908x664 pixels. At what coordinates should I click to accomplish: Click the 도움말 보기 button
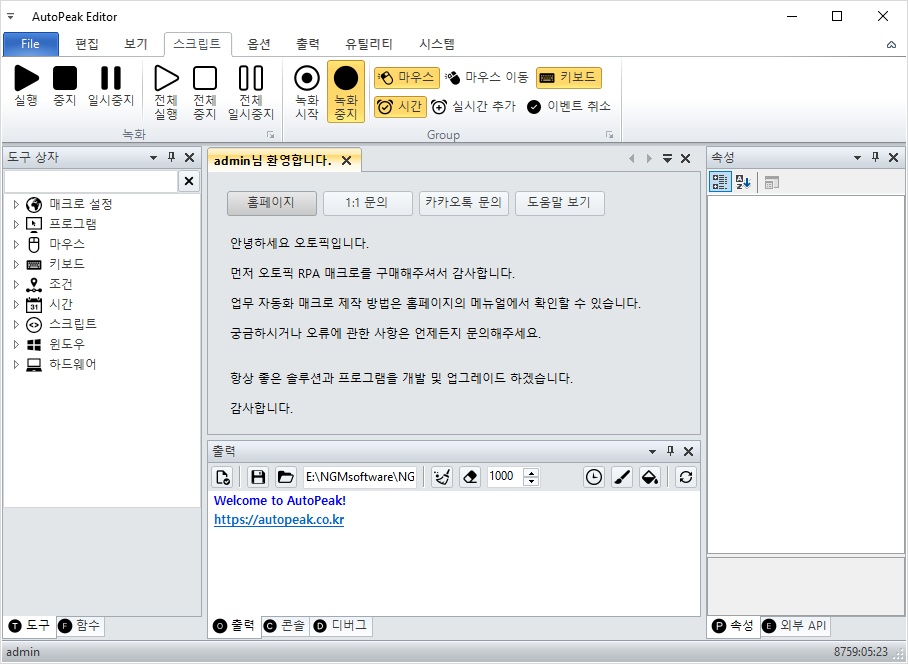point(560,203)
